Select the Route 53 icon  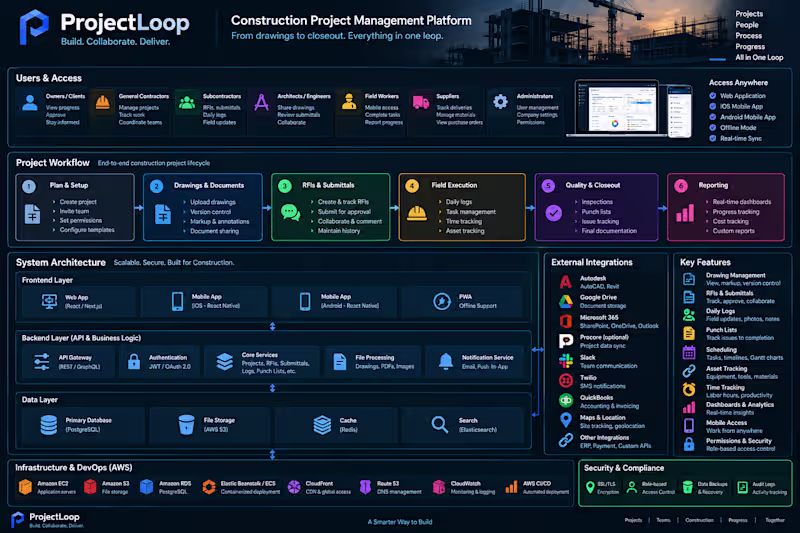365,487
